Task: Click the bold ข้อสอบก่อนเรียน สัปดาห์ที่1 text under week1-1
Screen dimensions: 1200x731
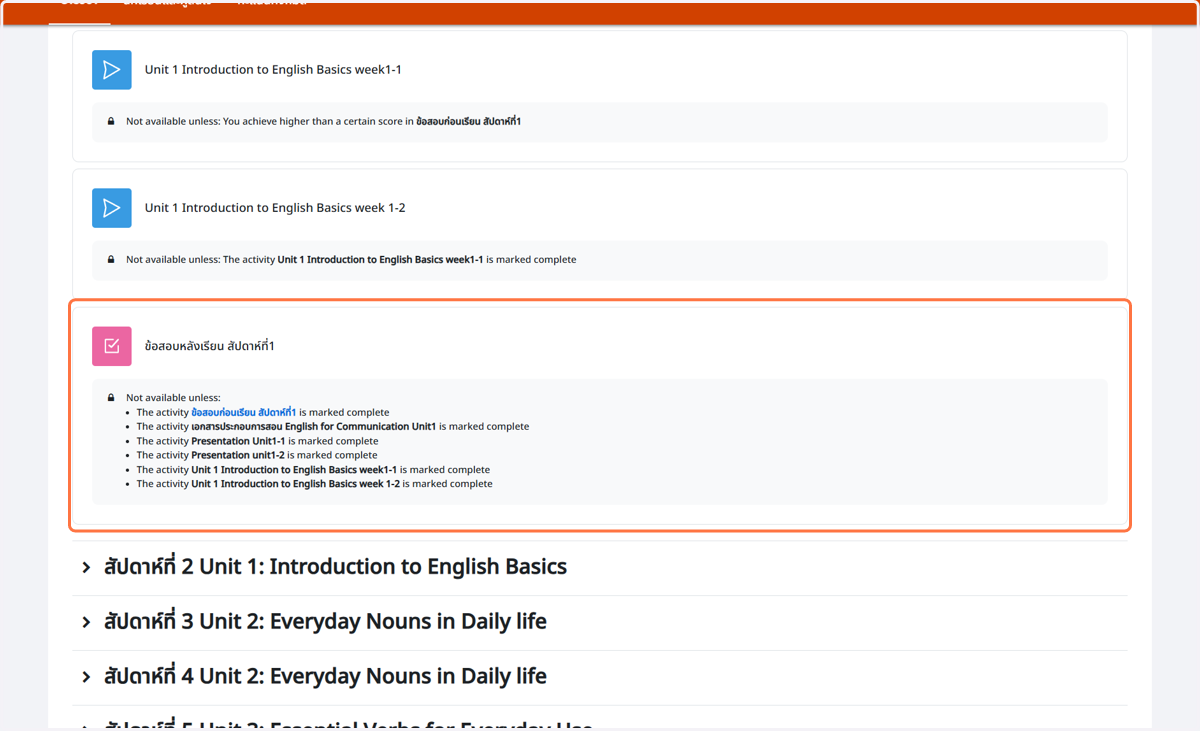Action: (469, 122)
